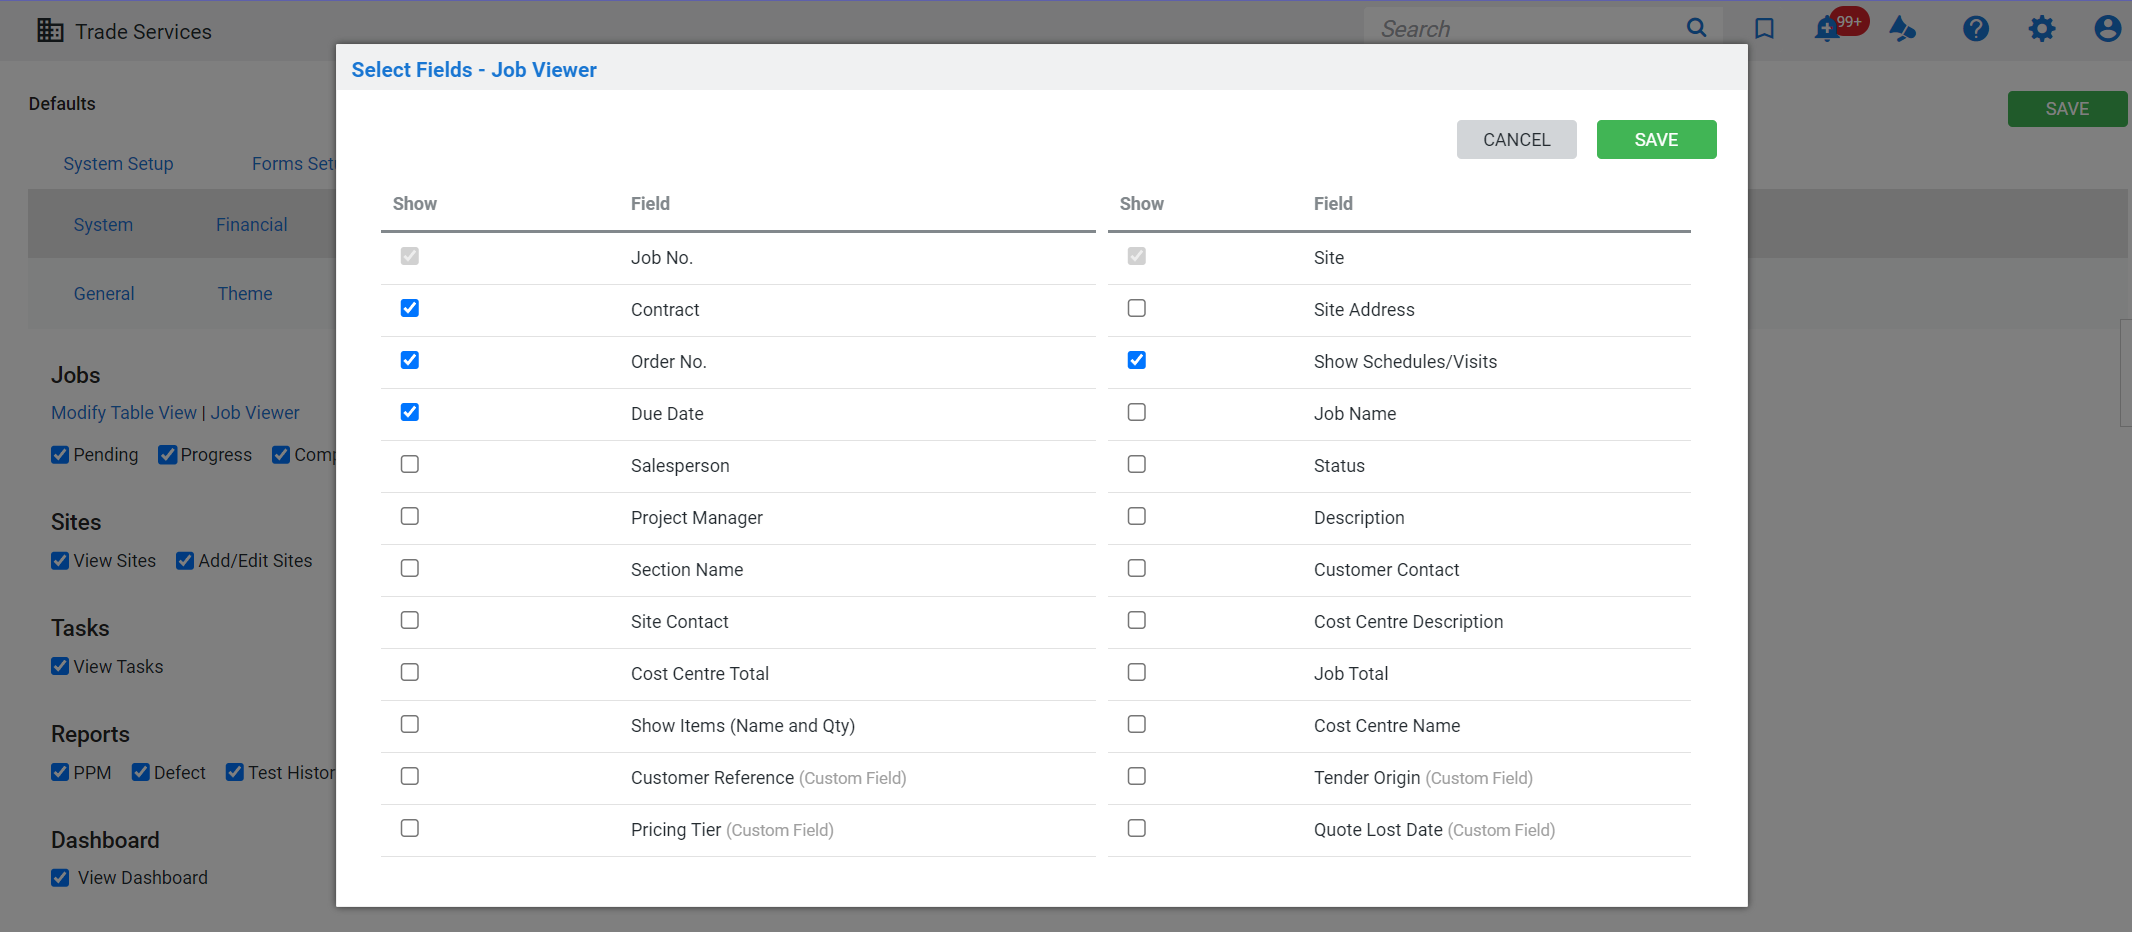Open the user account icon
2132x932 pixels.
click(x=2108, y=28)
